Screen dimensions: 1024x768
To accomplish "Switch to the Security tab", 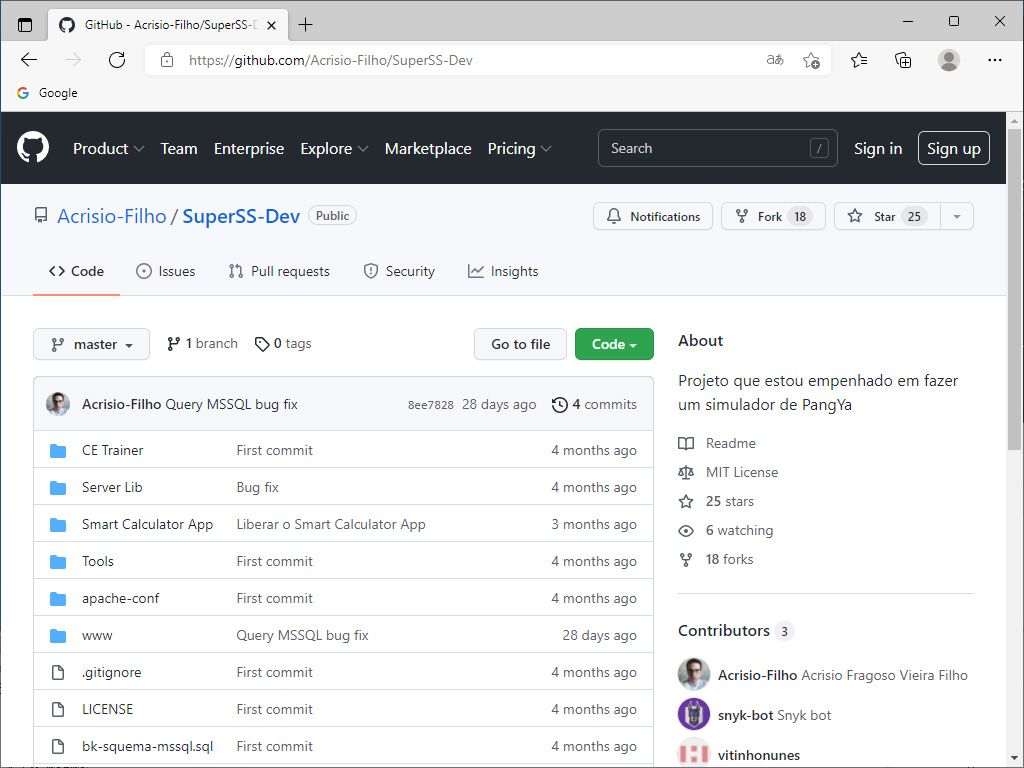I will (x=398, y=272).
